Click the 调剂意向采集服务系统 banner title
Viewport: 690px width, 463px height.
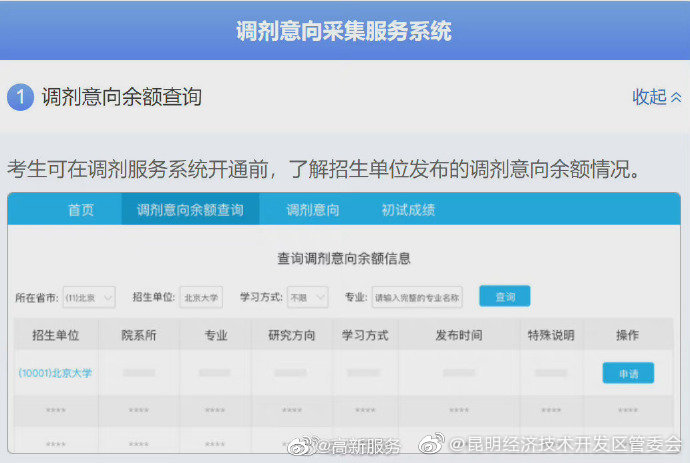344,31
